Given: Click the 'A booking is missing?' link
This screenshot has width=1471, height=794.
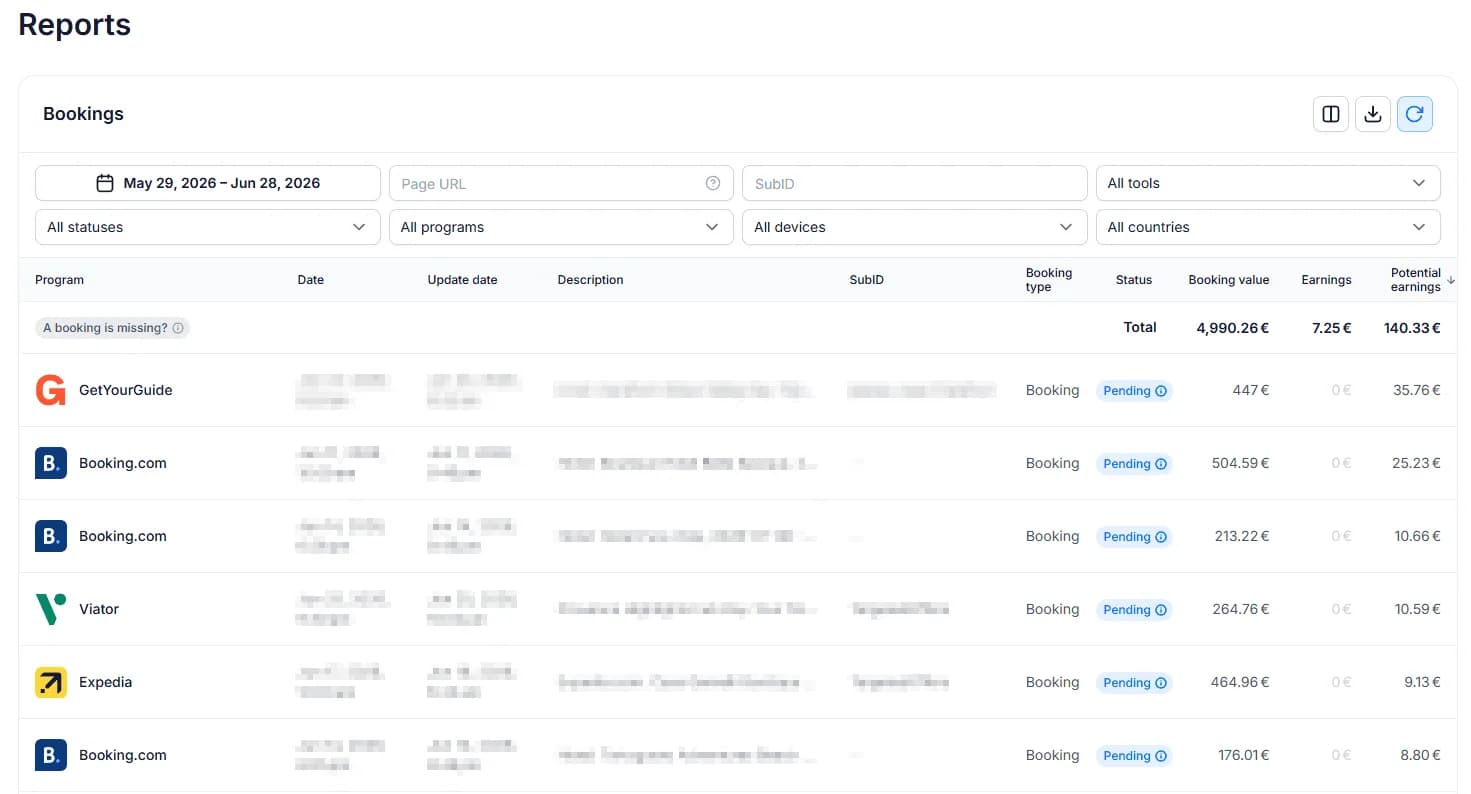Looking at the screenshot, I should (x=112, y=328).
